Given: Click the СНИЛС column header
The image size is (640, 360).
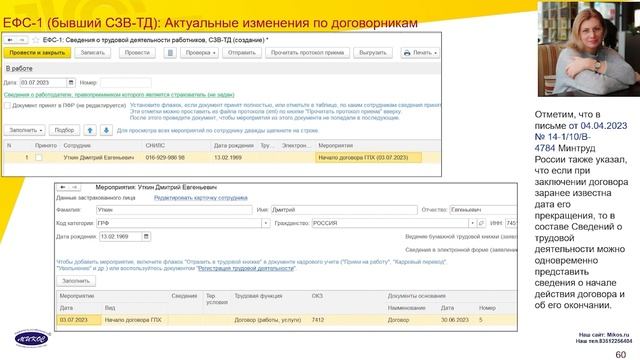Looking at the screenshot, I should click(156, 145).
